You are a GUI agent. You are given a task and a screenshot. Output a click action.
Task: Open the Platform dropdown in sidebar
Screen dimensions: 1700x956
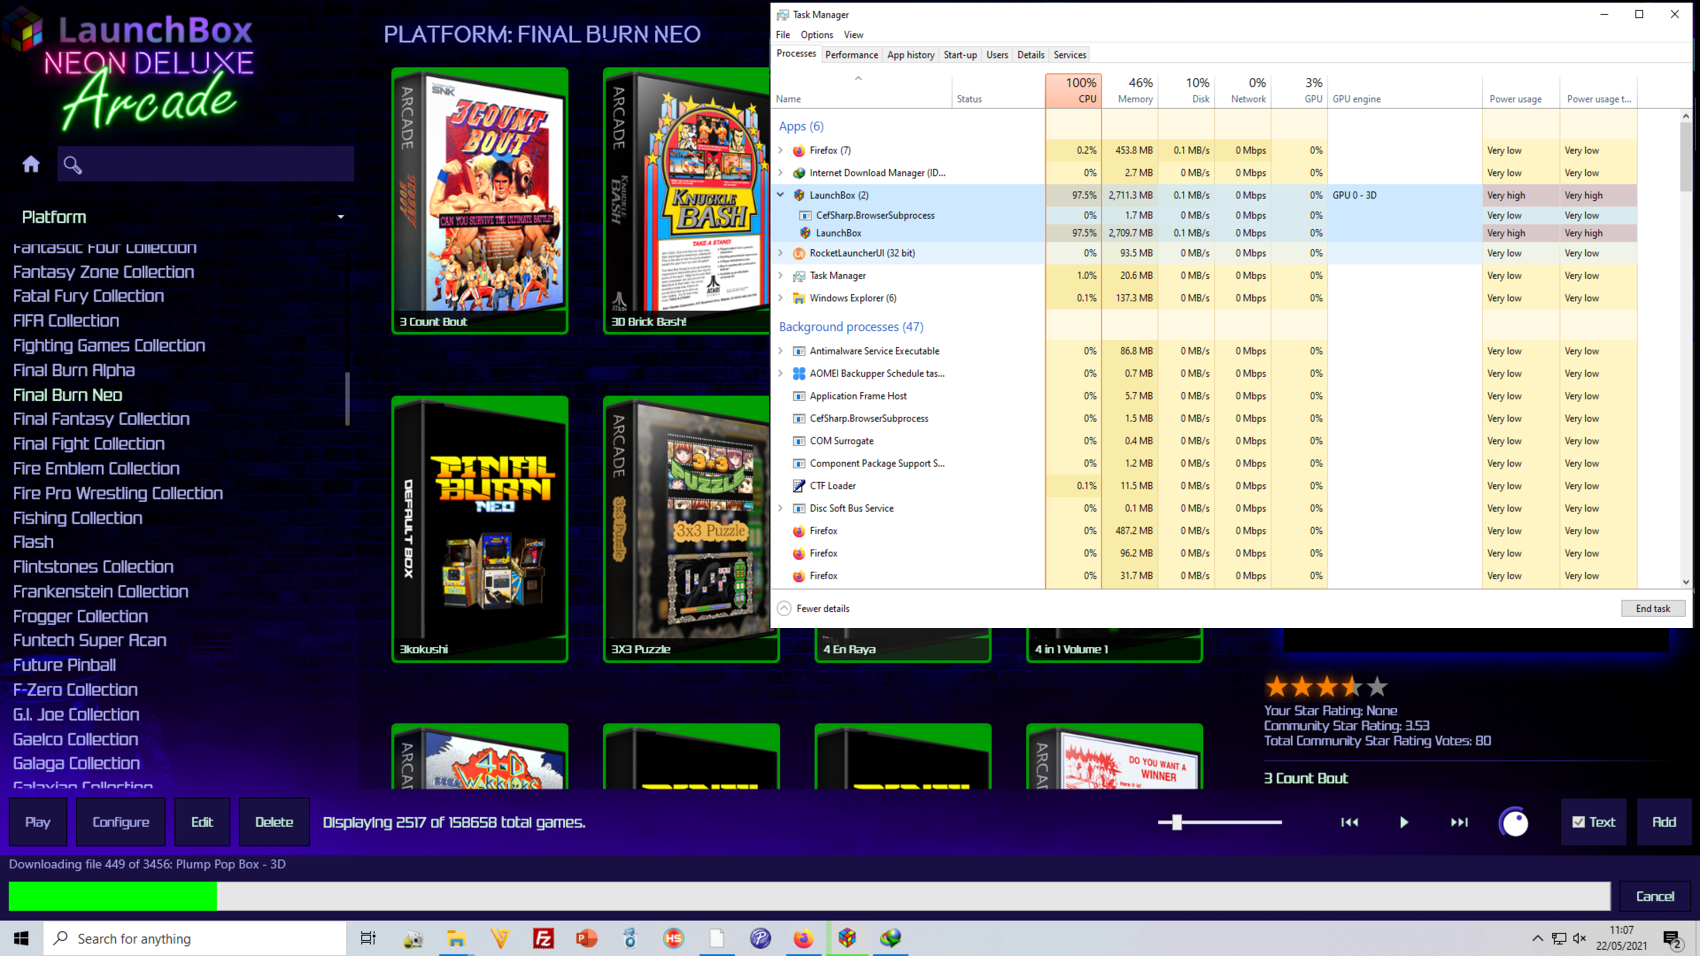click(341, 217)
